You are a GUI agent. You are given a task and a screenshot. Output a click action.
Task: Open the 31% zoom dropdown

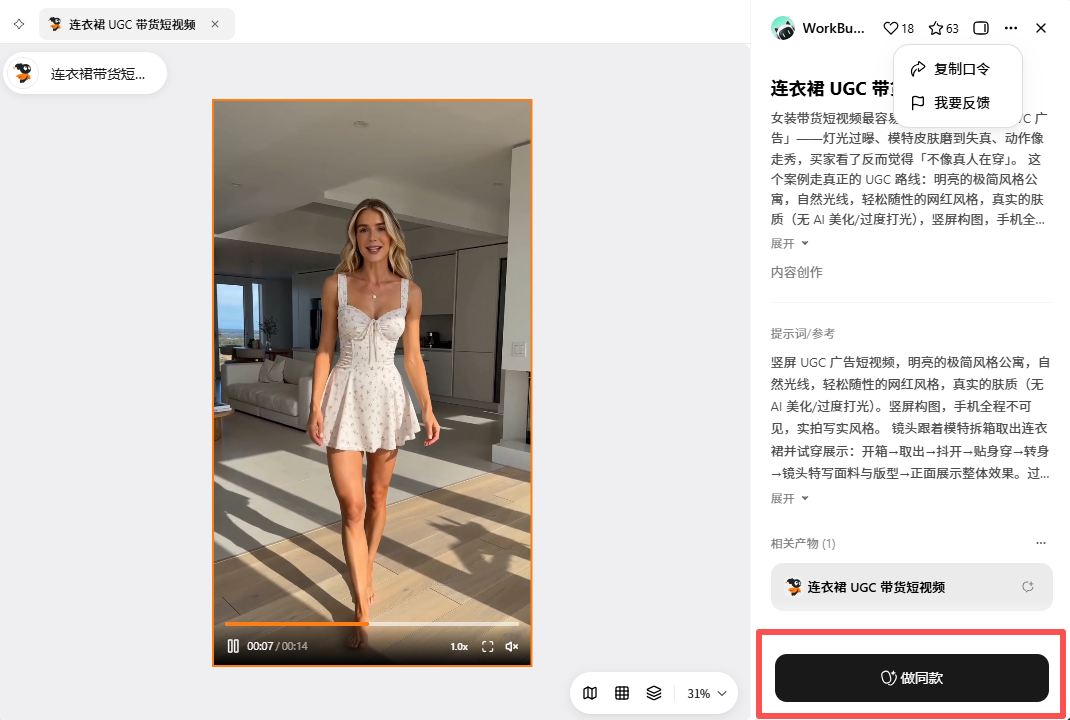706,693
